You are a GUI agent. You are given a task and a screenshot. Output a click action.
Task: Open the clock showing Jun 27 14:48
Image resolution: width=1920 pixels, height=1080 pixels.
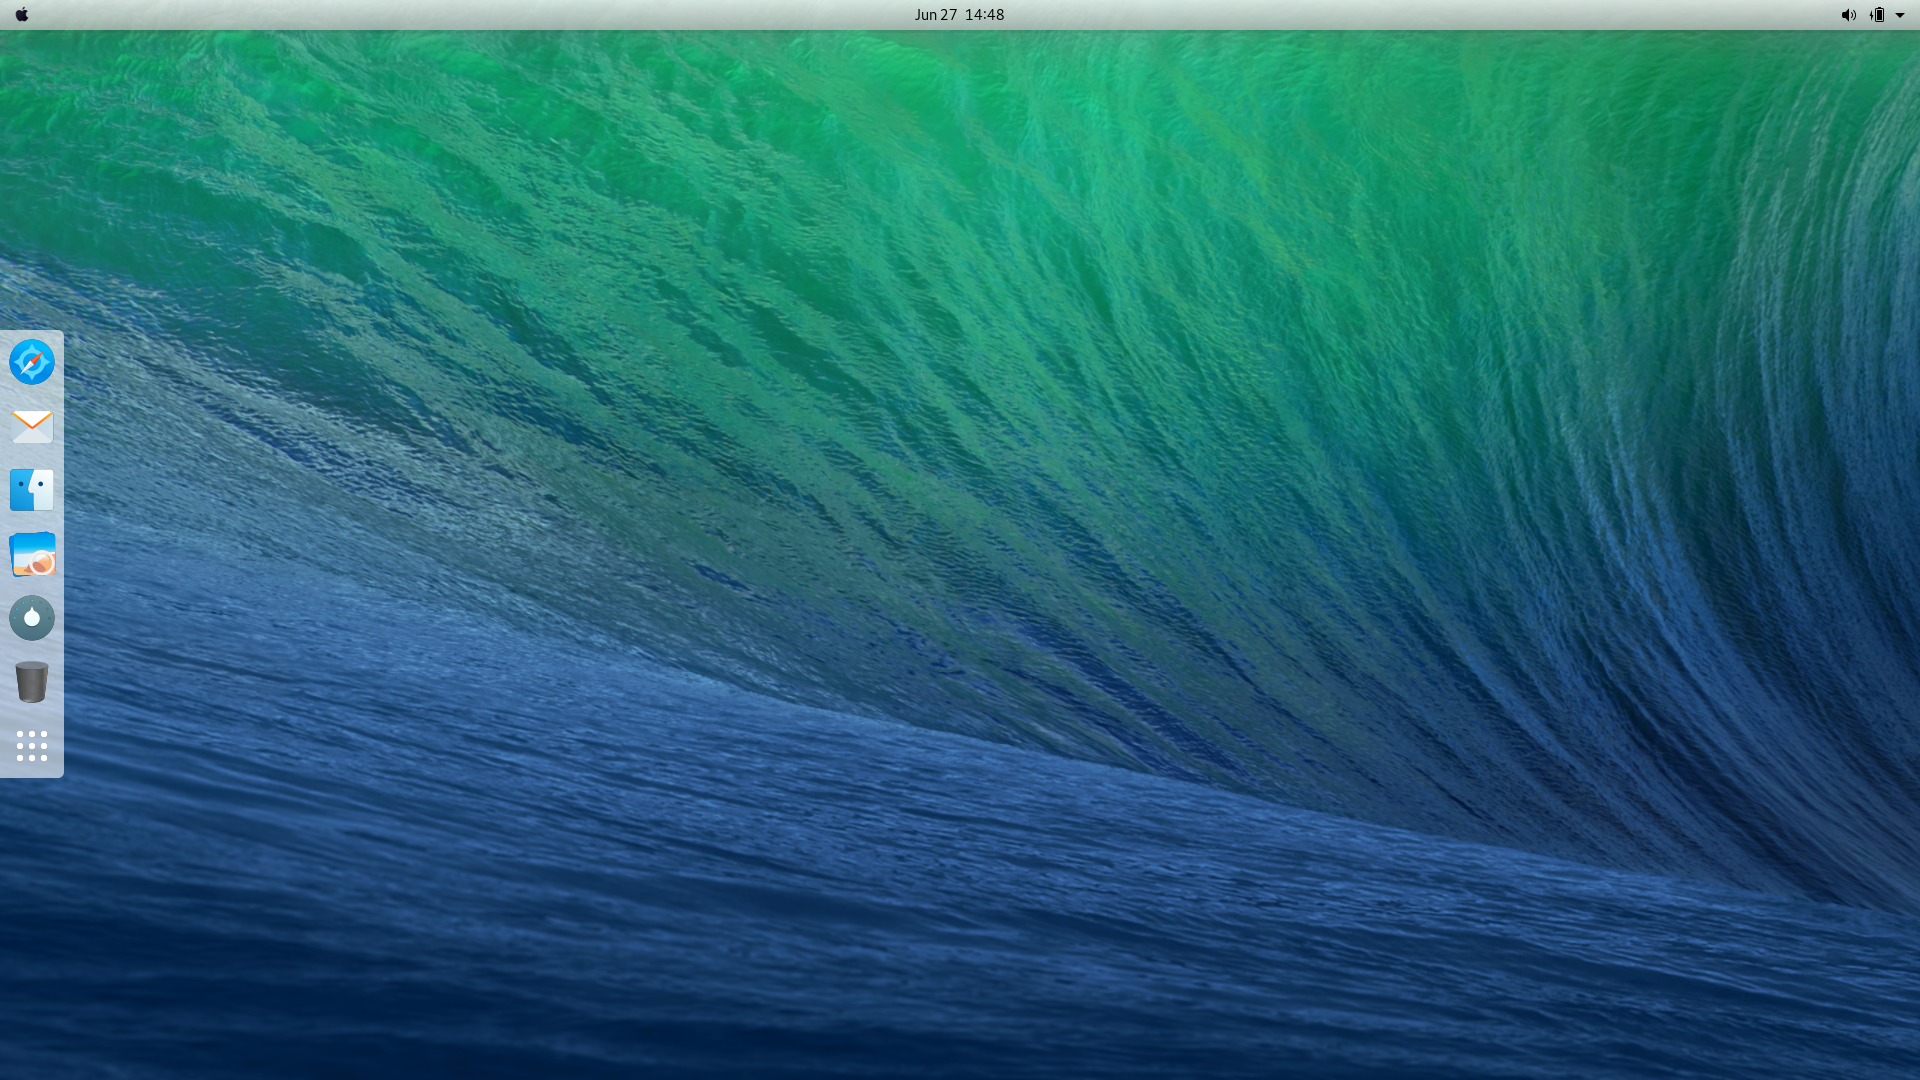click(959, 15)
